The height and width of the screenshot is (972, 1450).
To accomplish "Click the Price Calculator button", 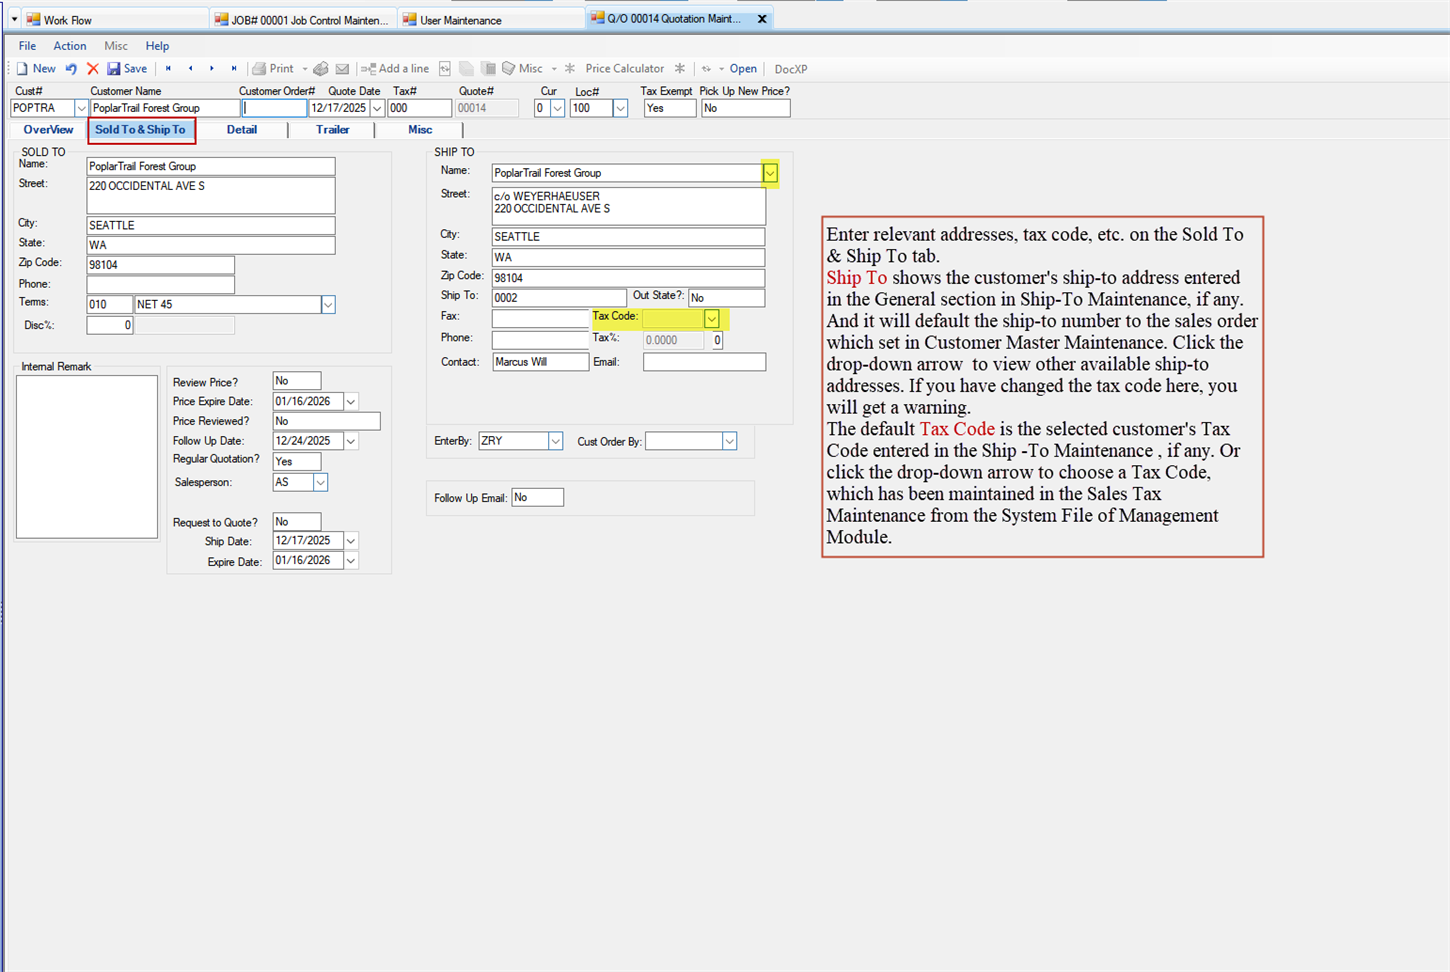I will click(x=624, y=69).
